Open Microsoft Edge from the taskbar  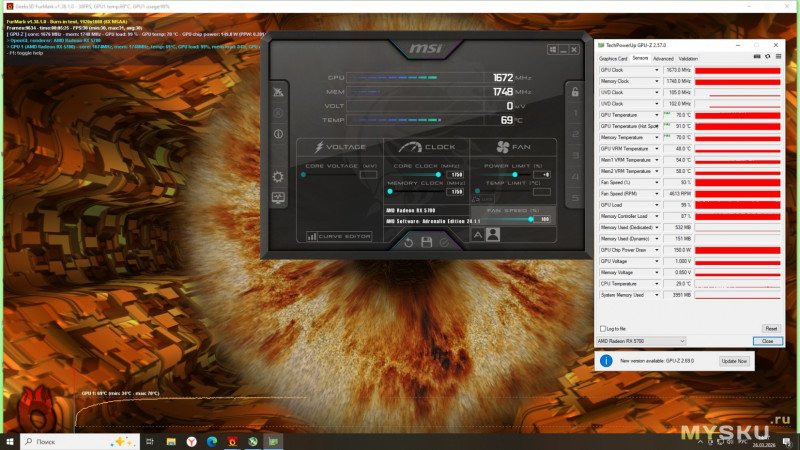pos(211,441)
